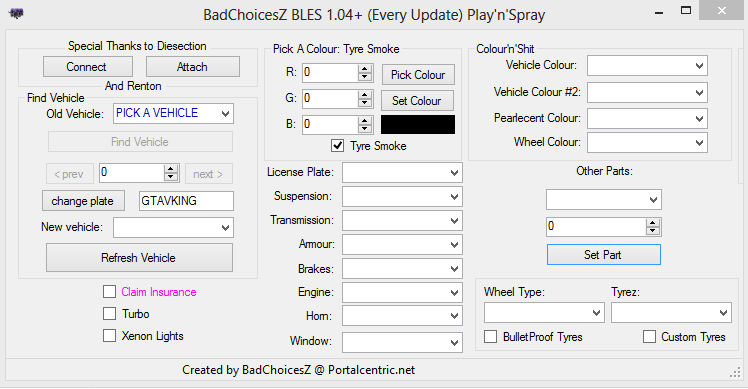Toggle the Turbo checkbox
The image size is (748, 389).
(x=109, y=314)
